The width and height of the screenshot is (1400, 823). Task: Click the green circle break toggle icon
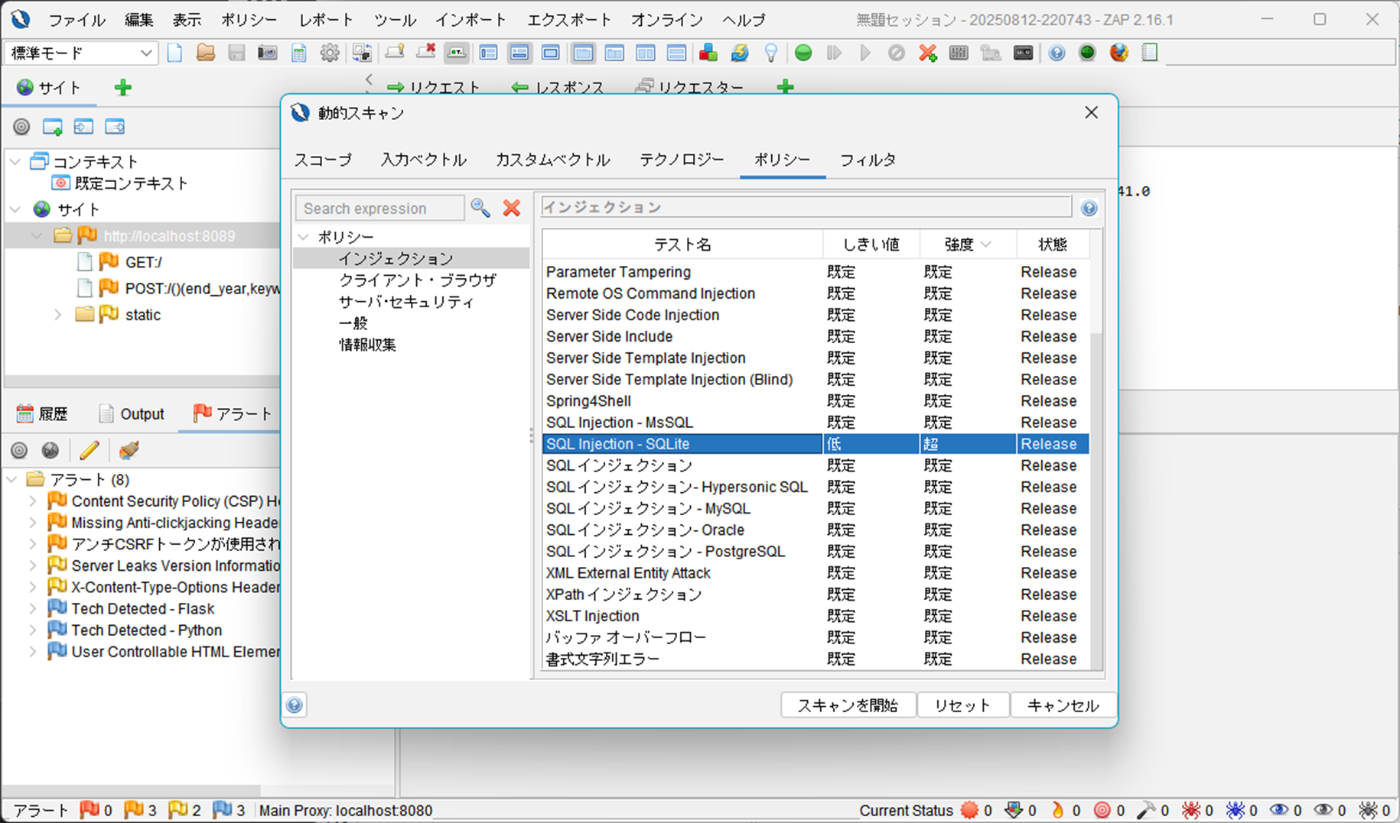click(x=803, y=53)
